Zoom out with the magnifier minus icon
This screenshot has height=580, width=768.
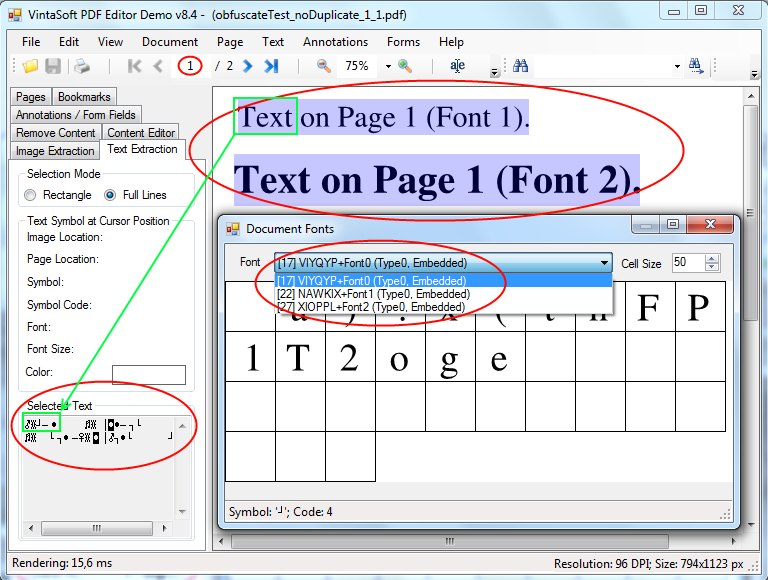click(323, 66)
